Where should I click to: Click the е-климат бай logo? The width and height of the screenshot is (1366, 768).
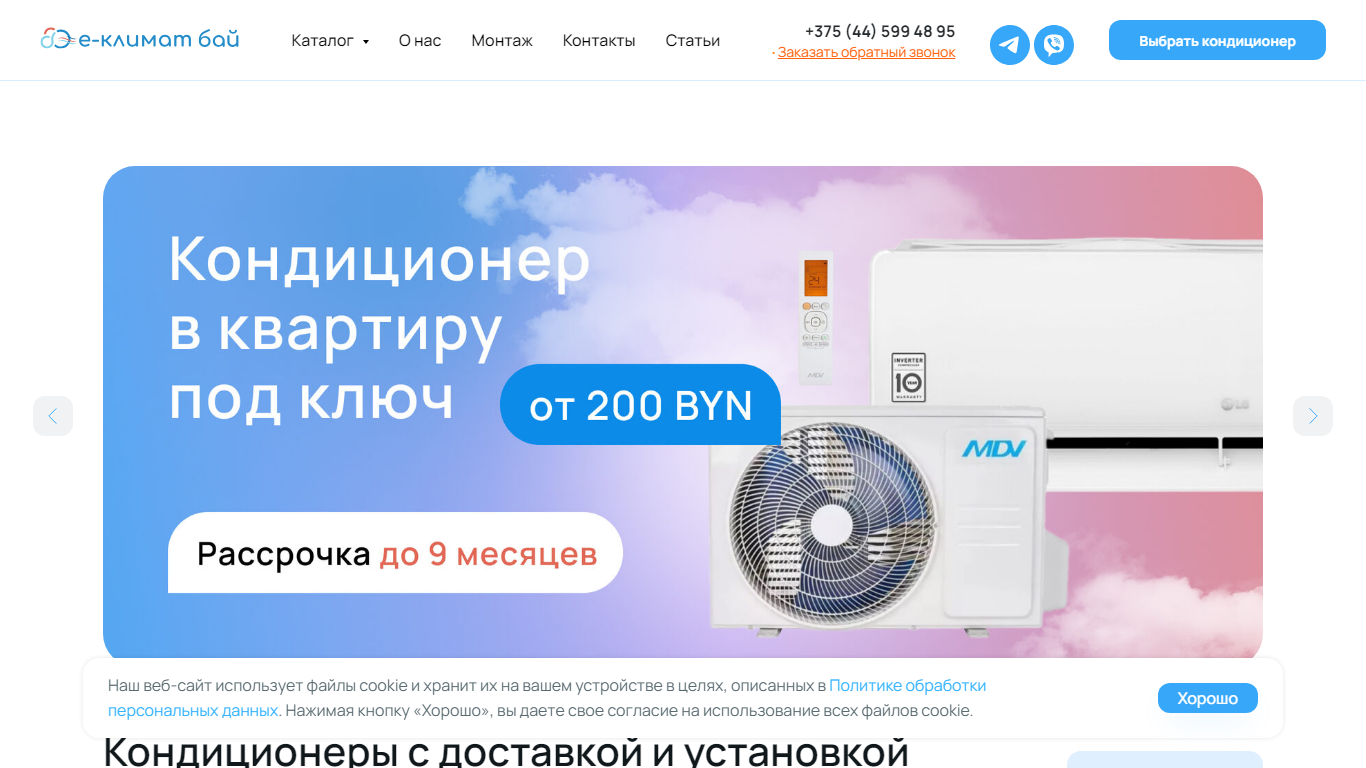pyautogui.click(x=140, y=40)
